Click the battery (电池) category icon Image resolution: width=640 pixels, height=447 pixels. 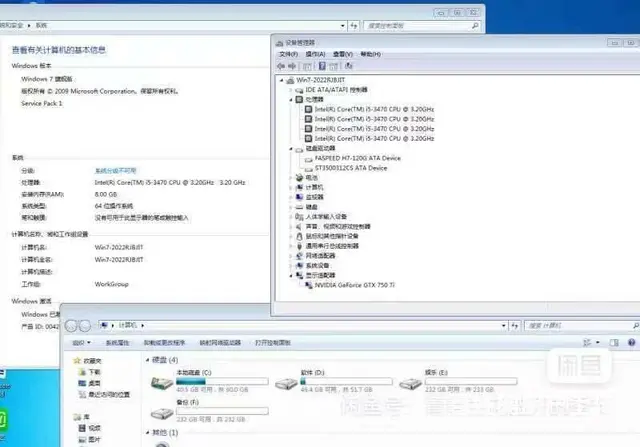pos(299,178)
